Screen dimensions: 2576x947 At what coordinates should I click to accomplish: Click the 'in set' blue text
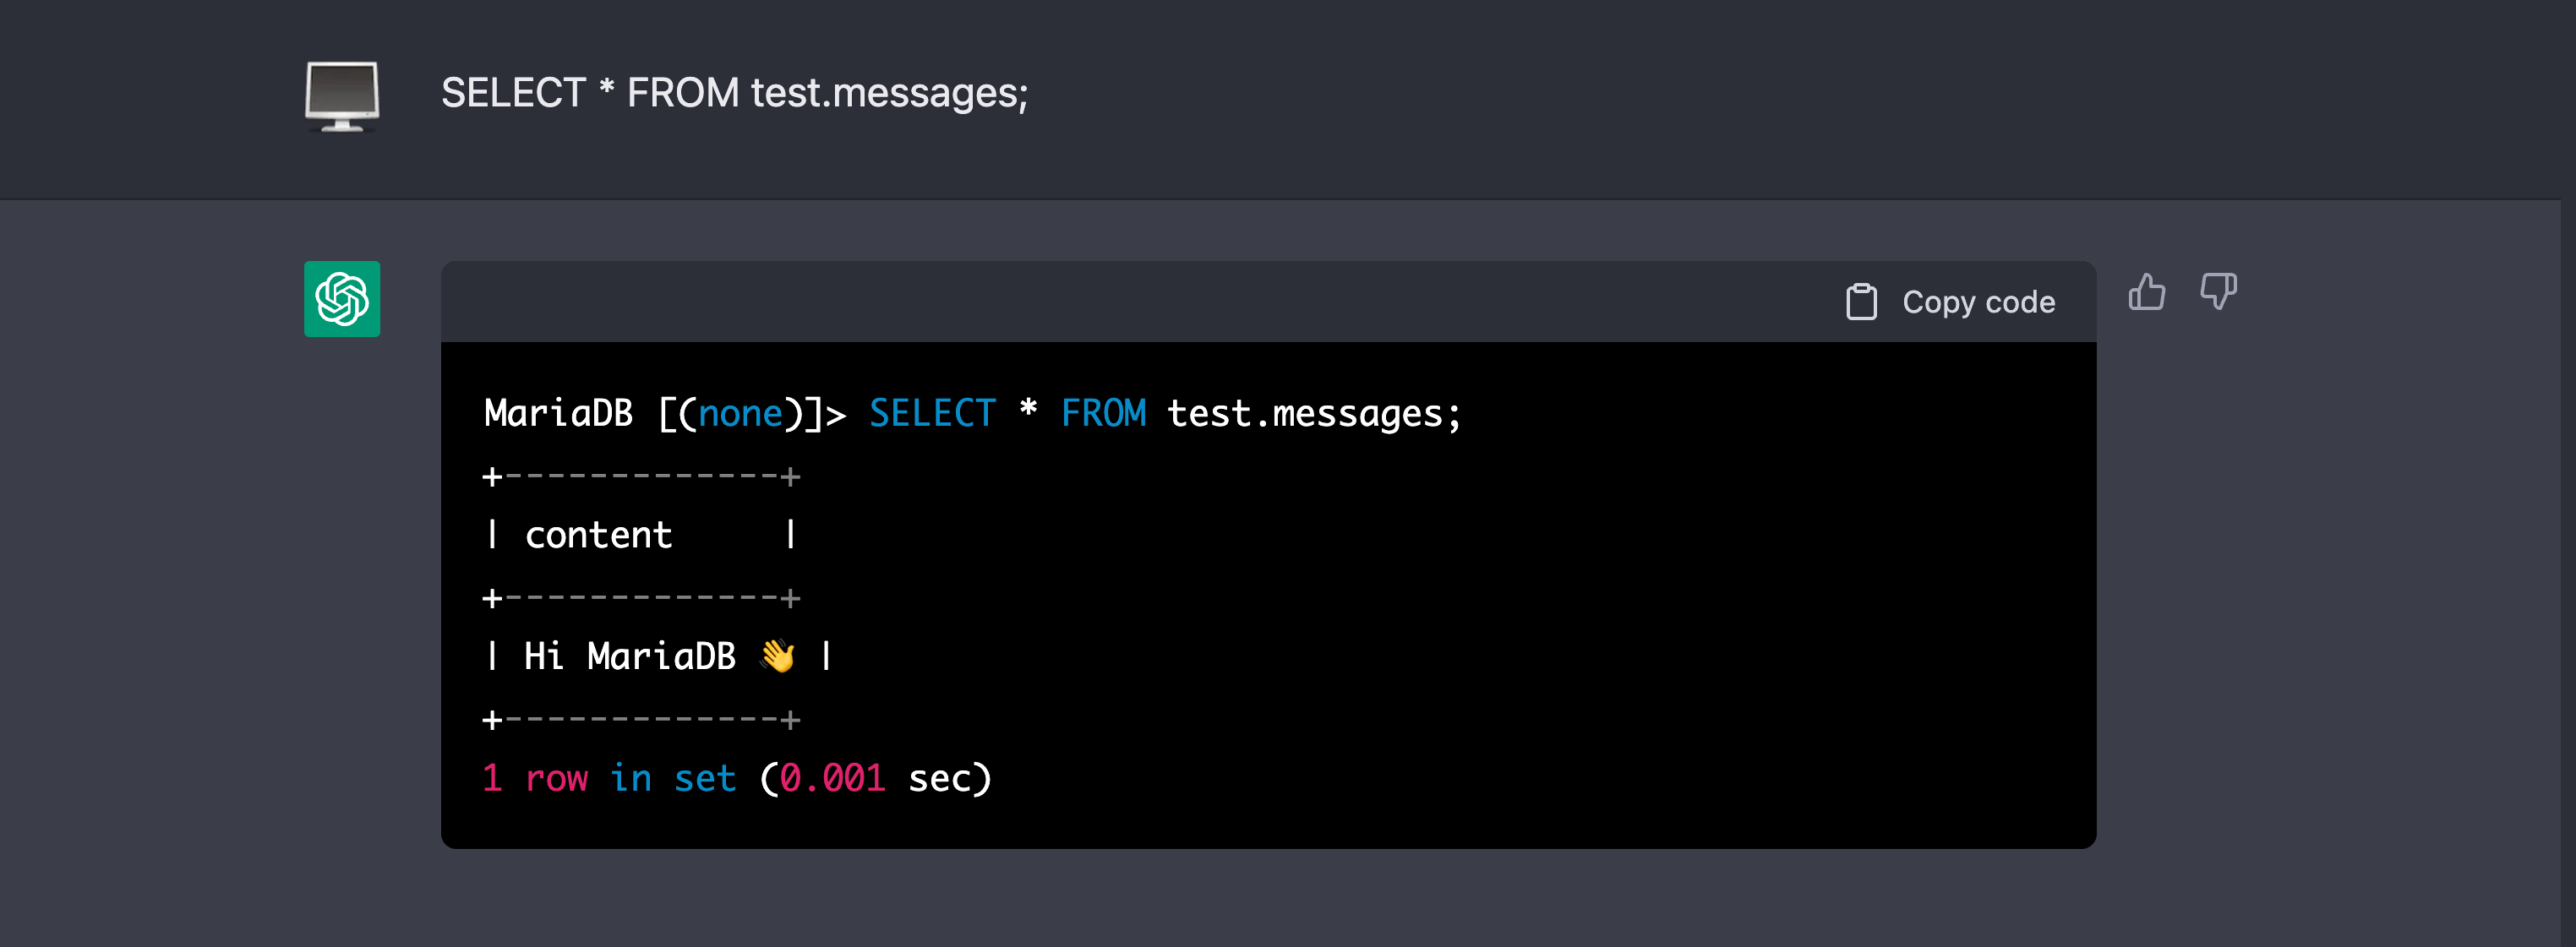coord(673,778)
